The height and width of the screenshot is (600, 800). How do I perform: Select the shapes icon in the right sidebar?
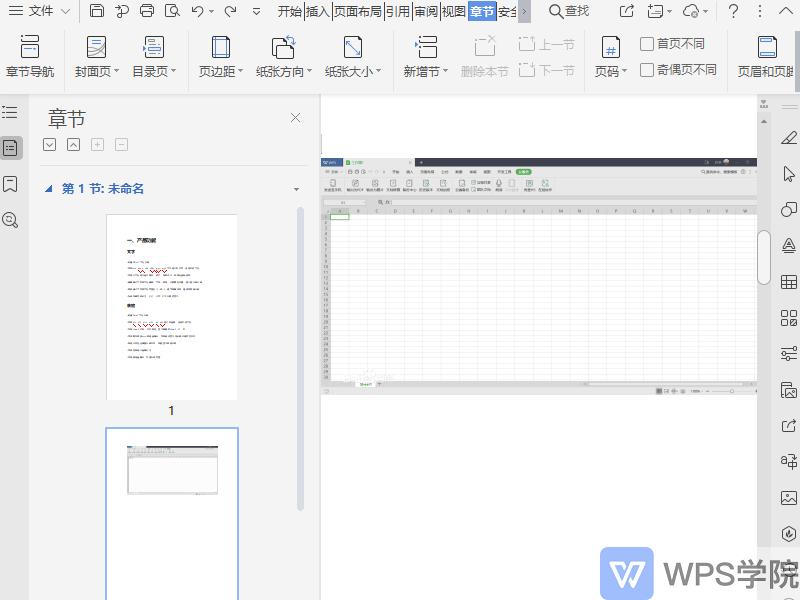[789, 207]
